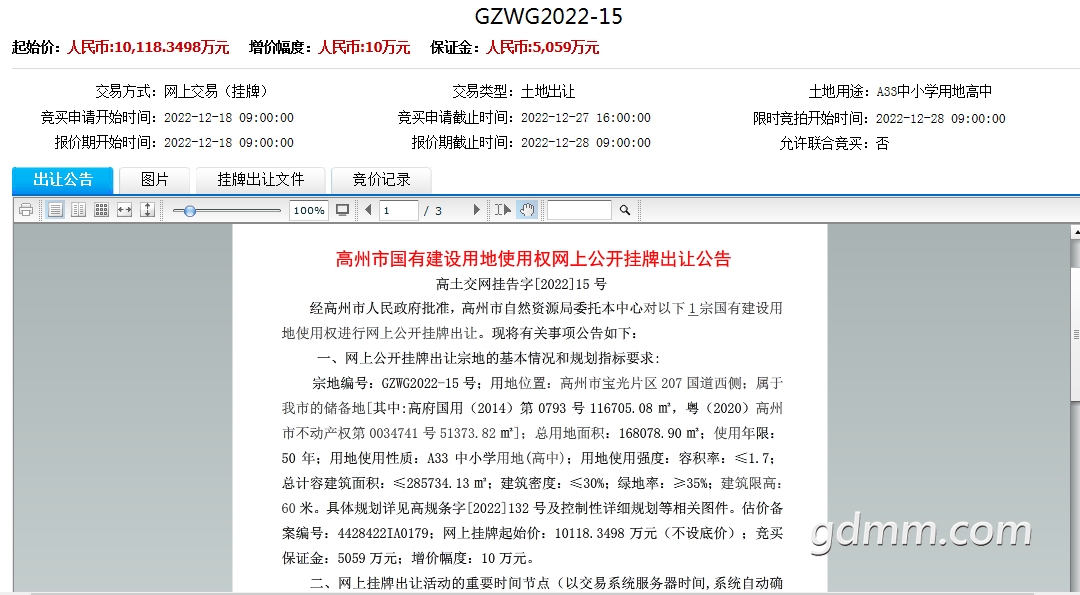Fit document to width
Viewport: 1080px width, 595px height.
pyautogui.click(x=125, y=210)
